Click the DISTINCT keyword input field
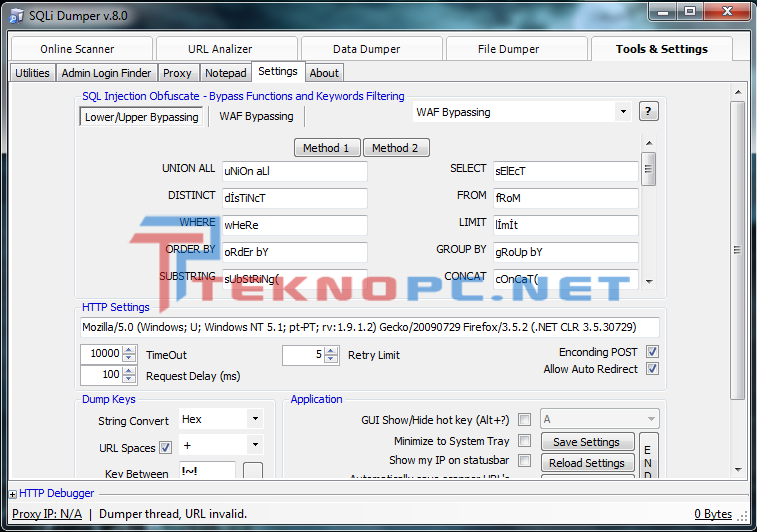 (x=294, y=198)
